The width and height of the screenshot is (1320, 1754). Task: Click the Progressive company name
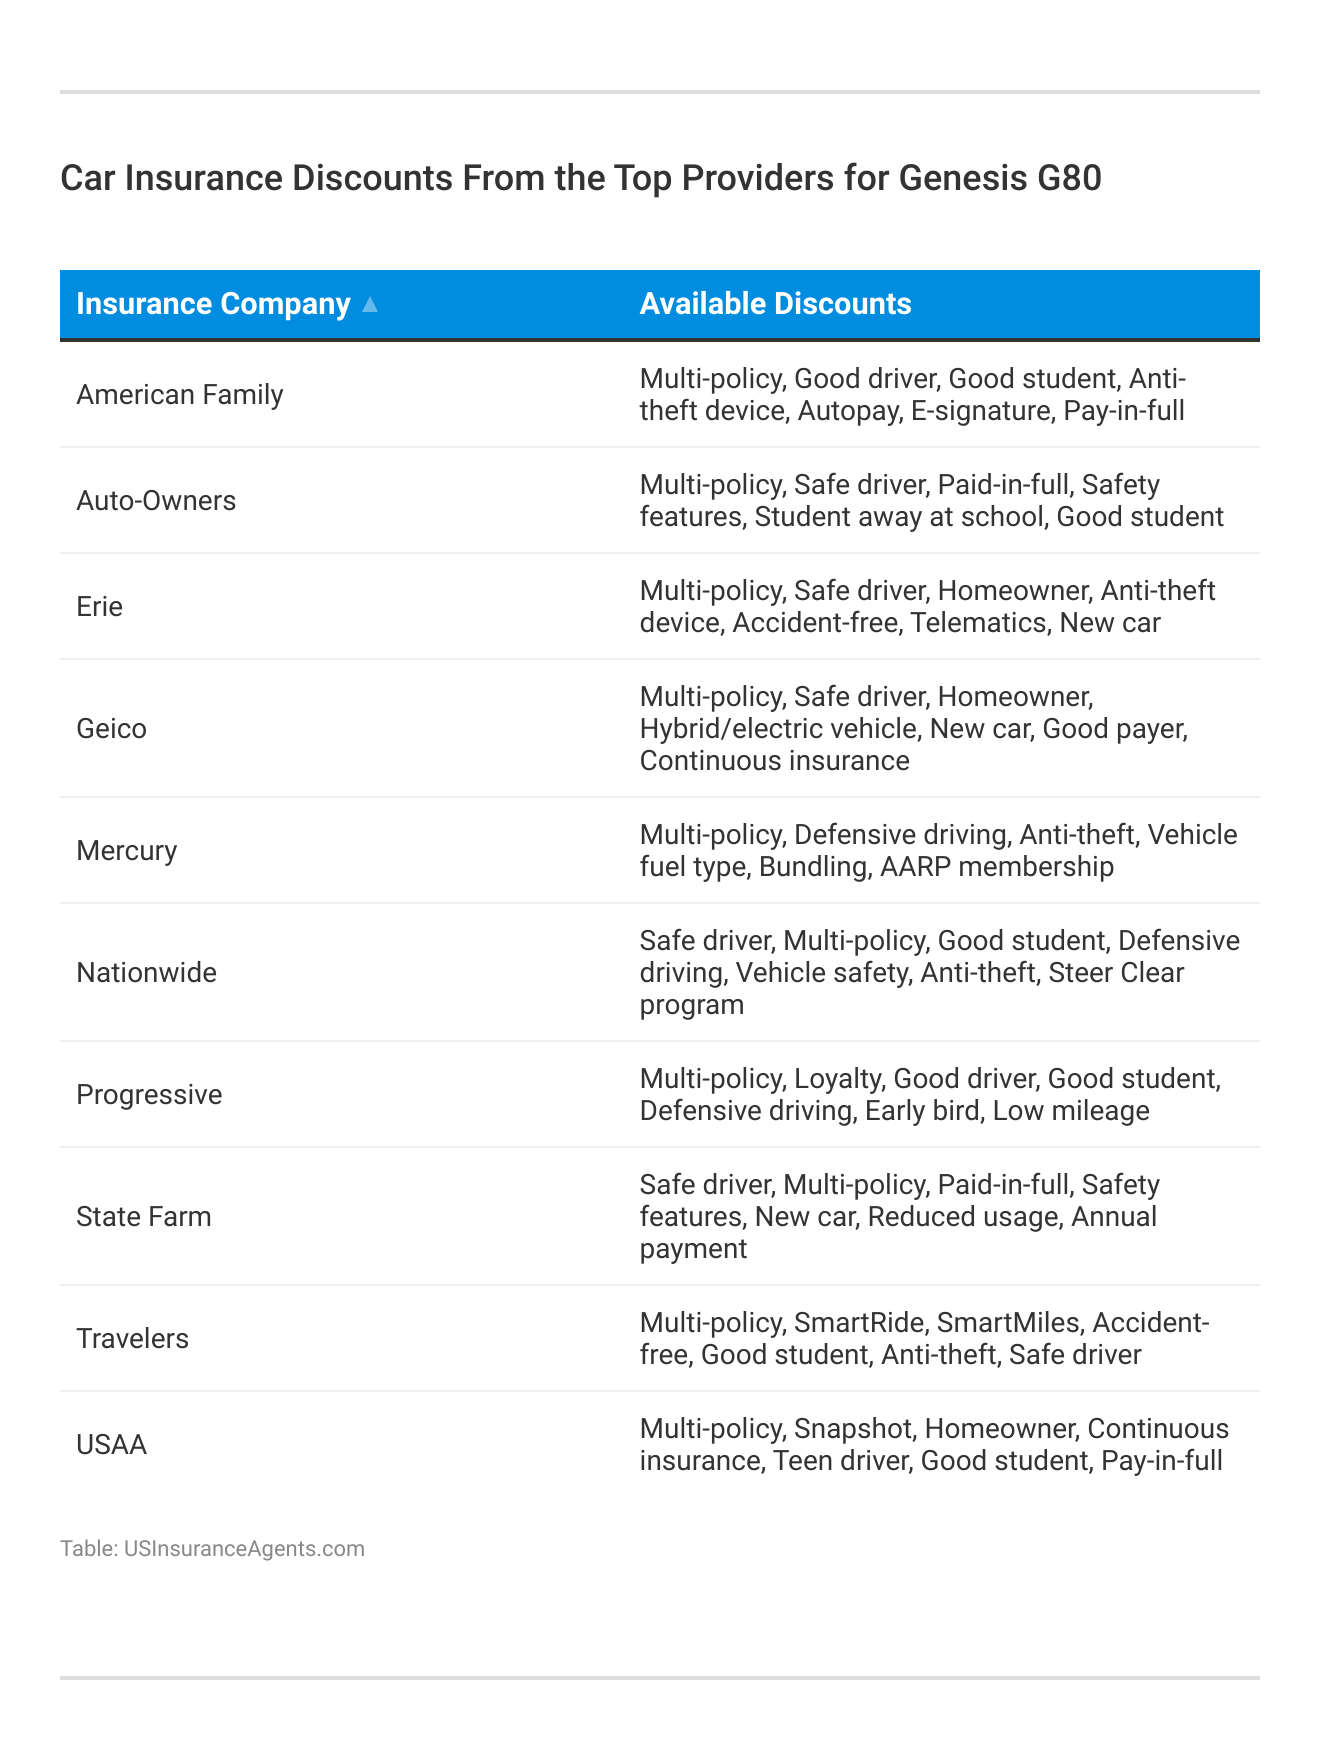149,1095
